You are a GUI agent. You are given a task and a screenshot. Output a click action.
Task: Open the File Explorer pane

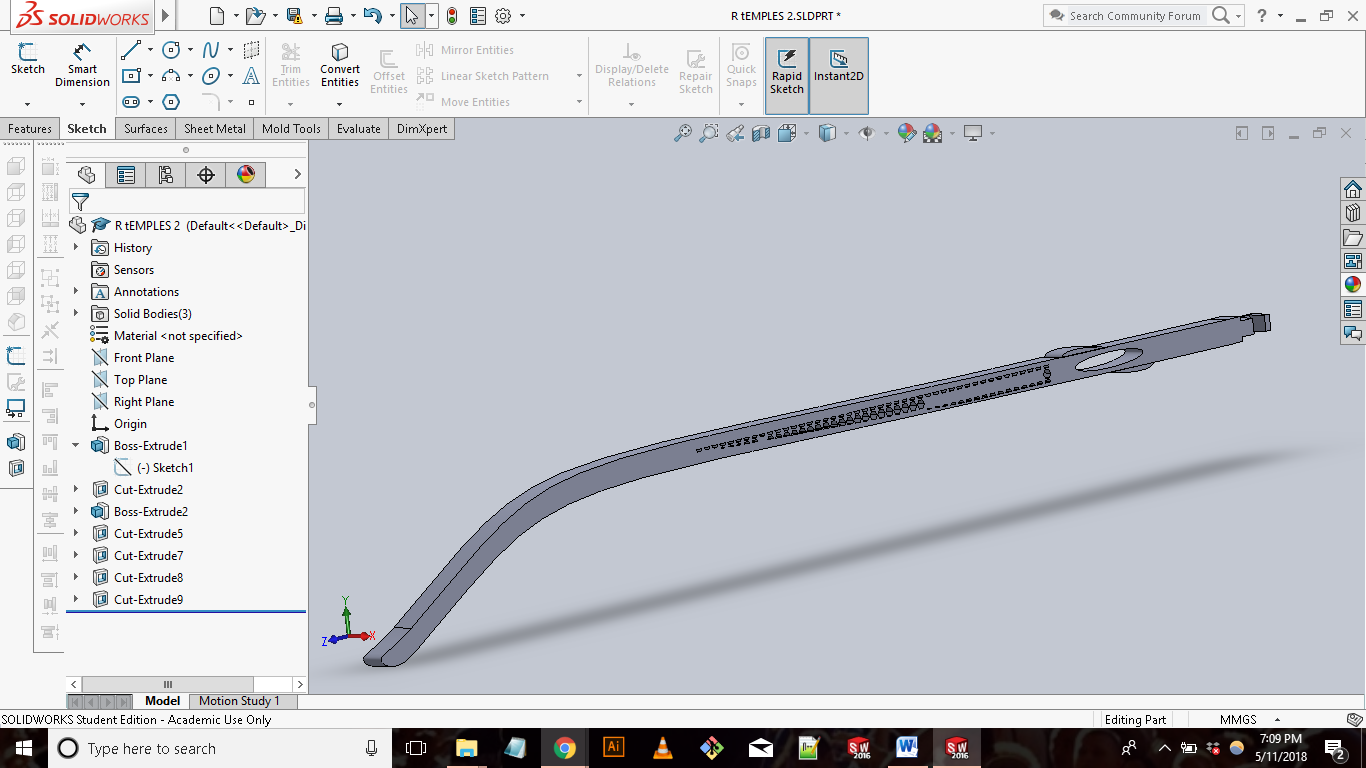coord(1353,237)
